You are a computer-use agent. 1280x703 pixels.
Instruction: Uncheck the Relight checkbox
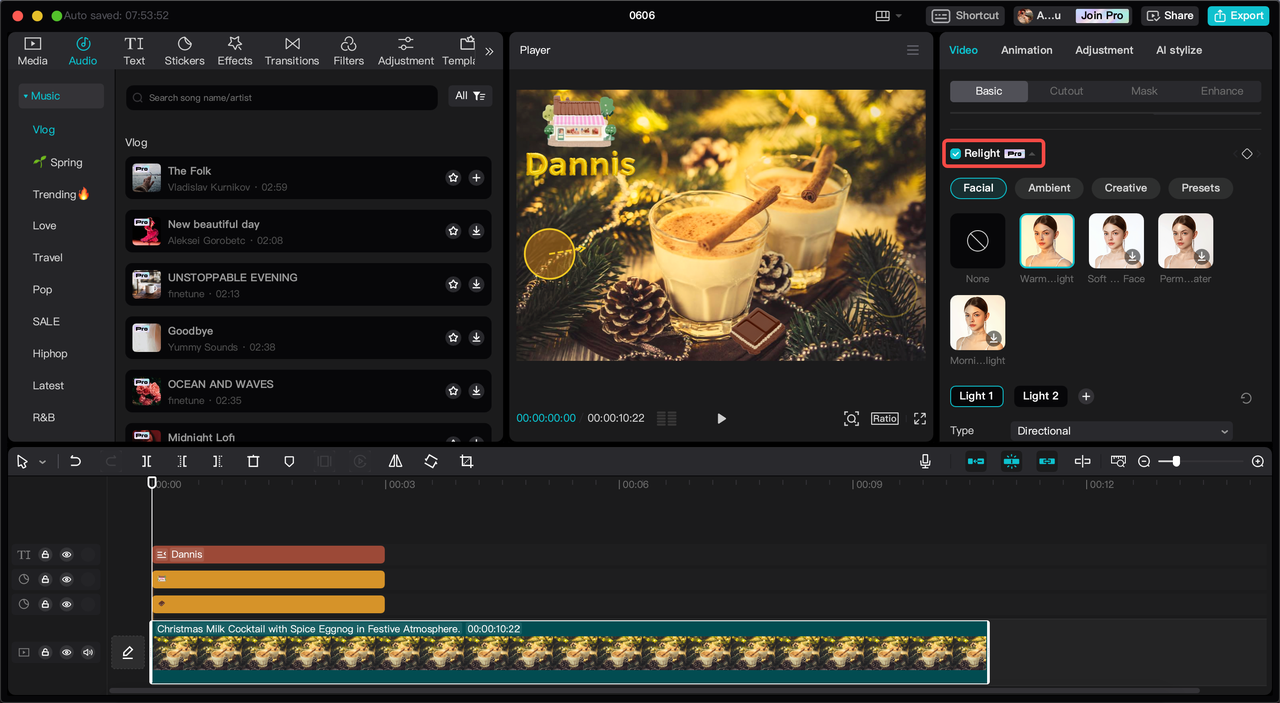tap(956, 154)
